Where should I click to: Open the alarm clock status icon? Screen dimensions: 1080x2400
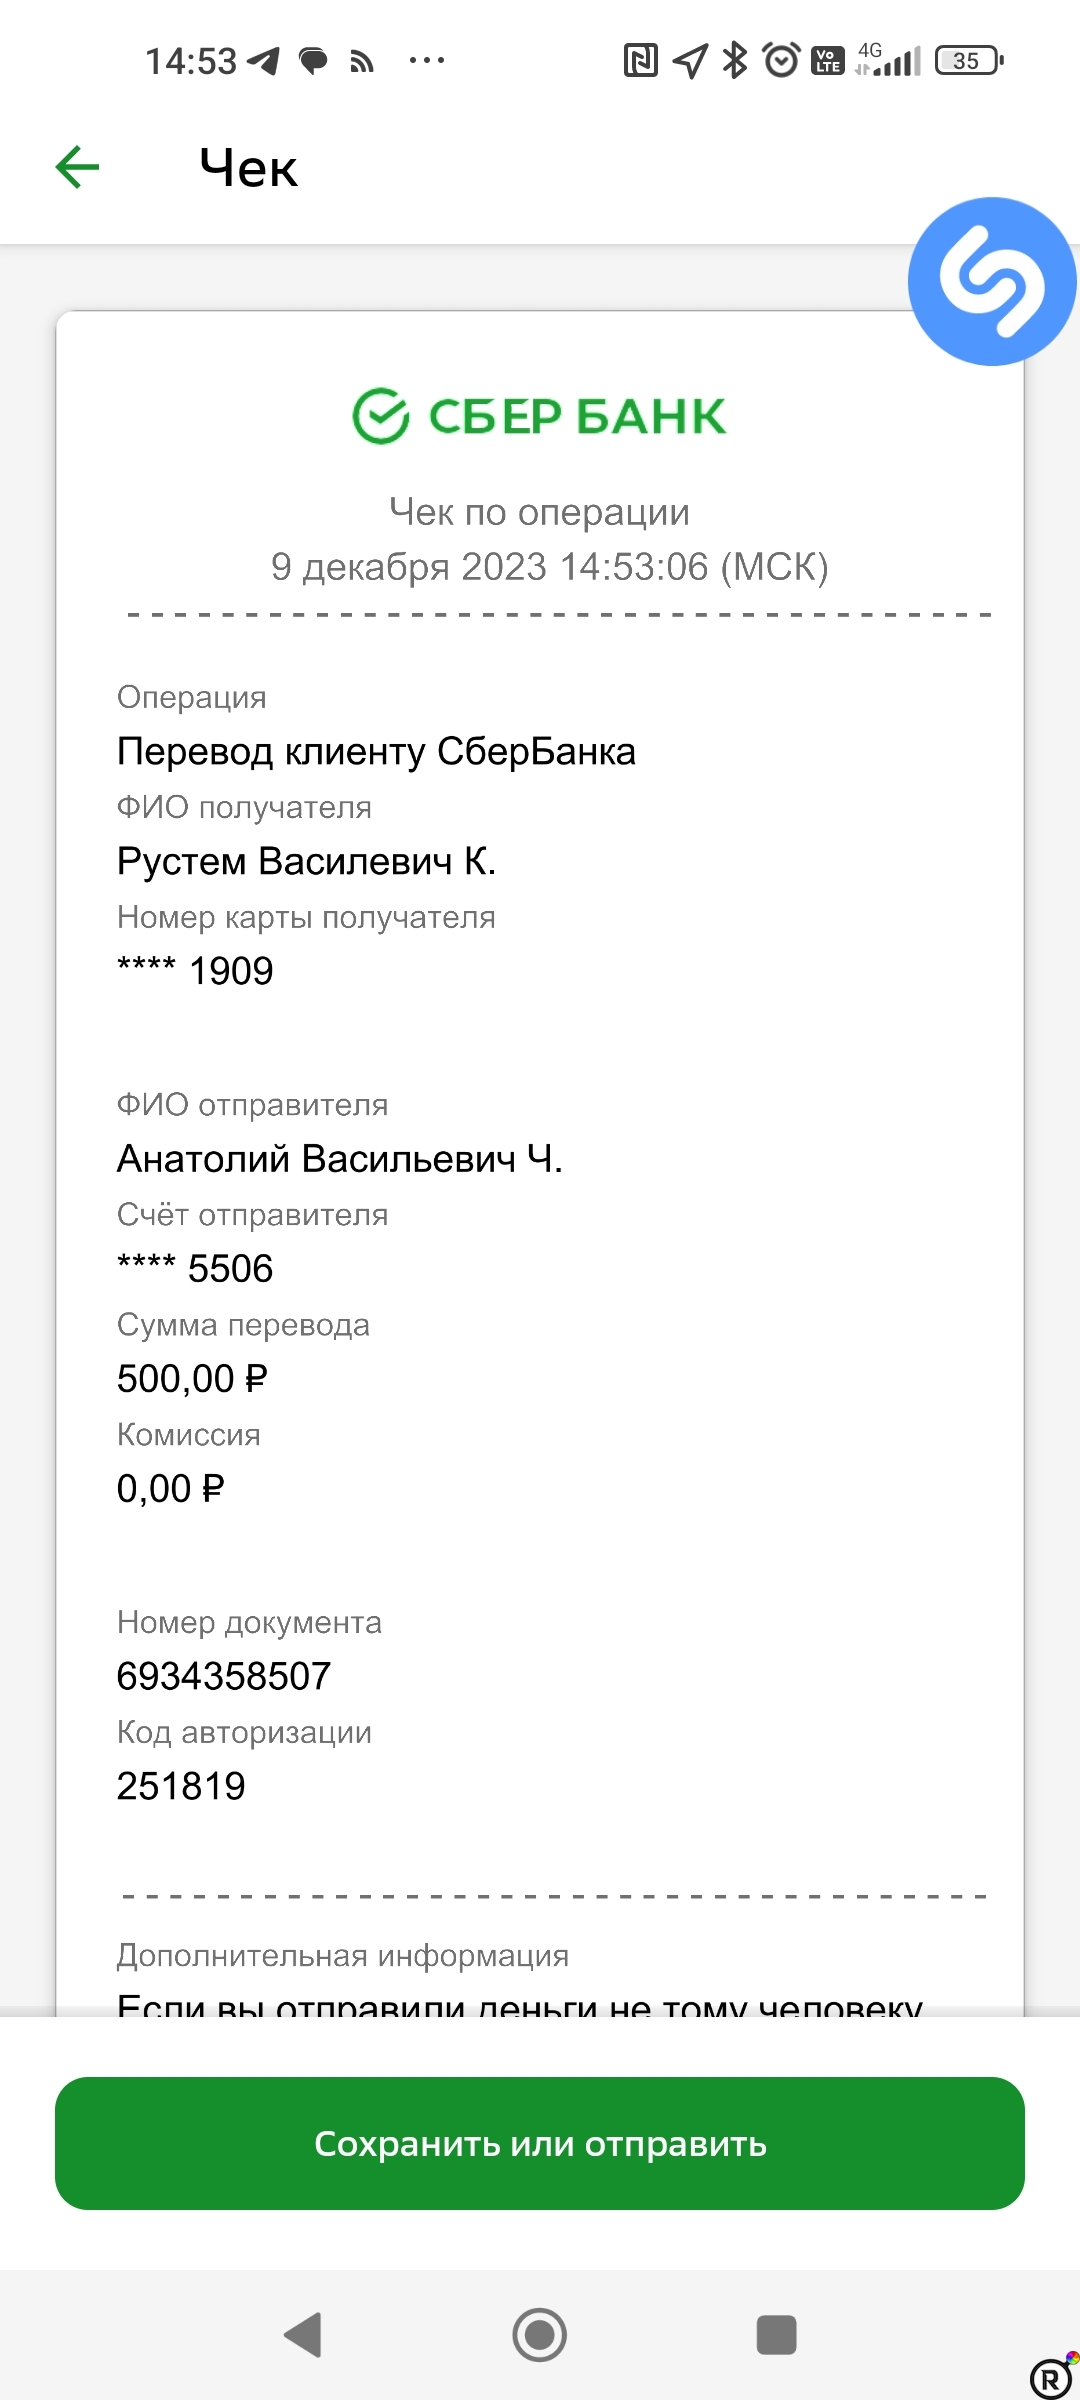780,61
